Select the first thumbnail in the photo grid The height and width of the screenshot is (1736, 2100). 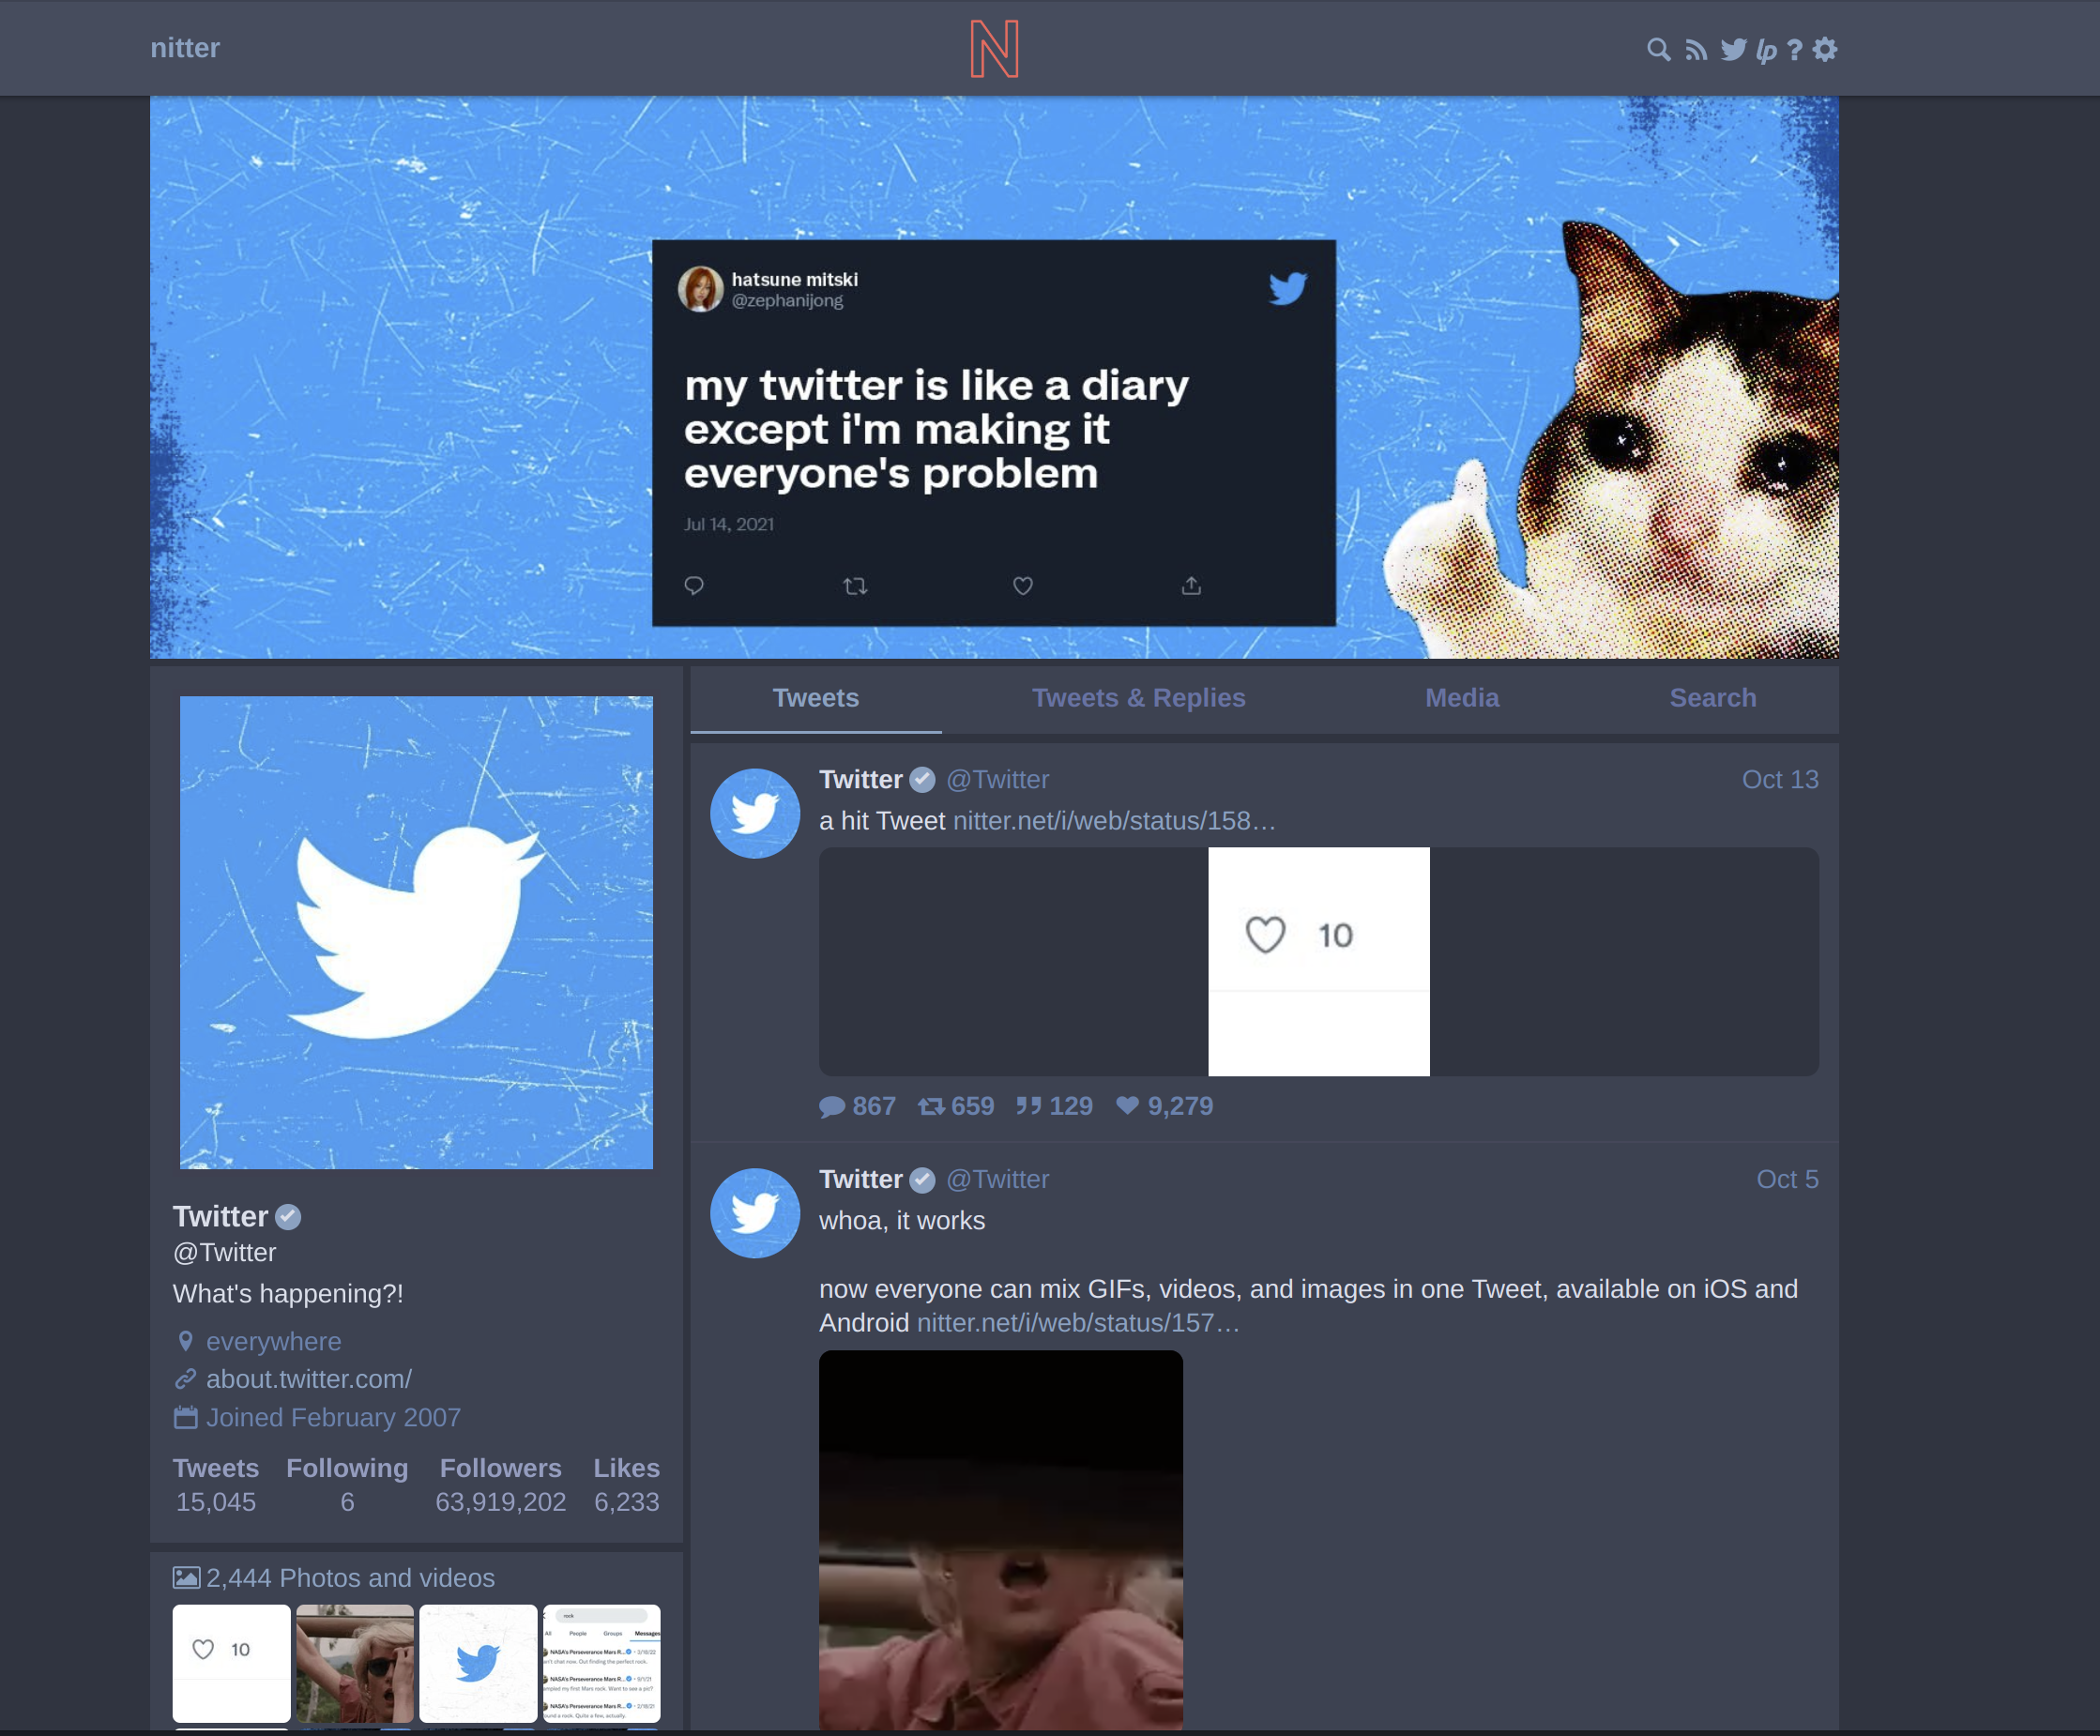click(x=231, y=1664)
